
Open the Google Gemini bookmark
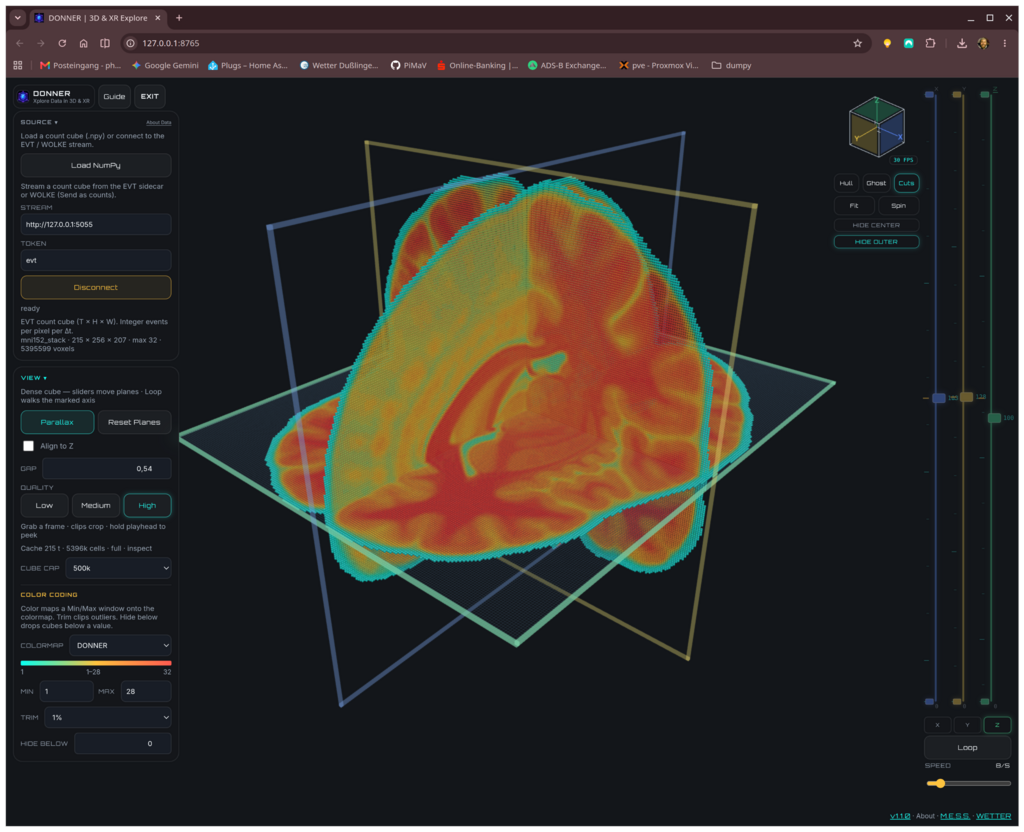pyautogui.click(x=165, y=65)
